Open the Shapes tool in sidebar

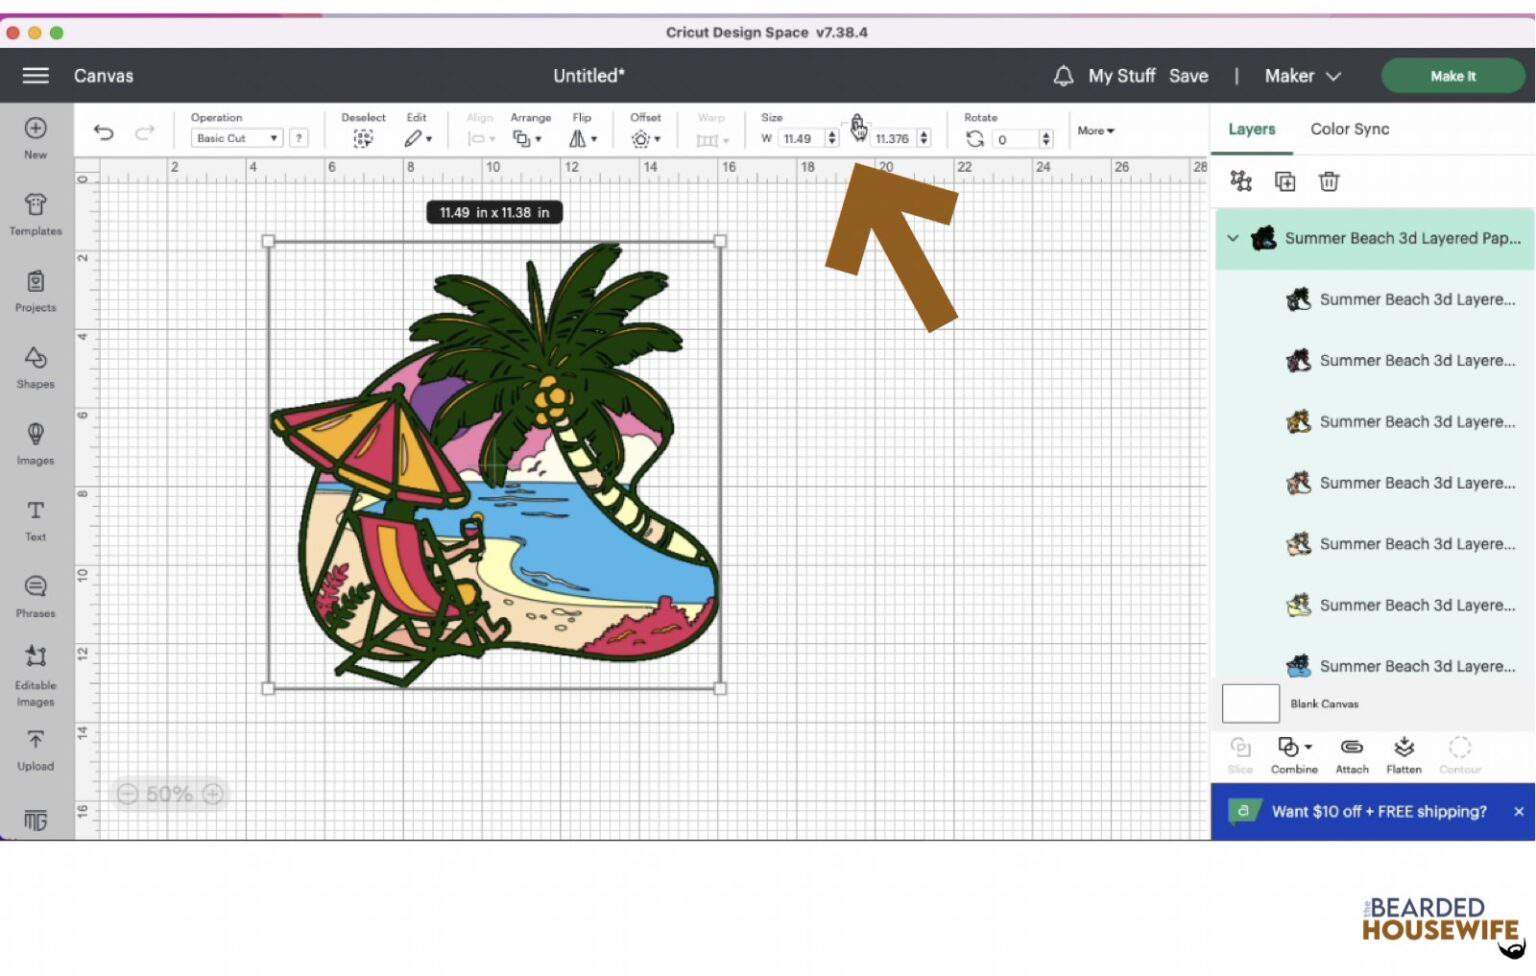click(35, 366)
